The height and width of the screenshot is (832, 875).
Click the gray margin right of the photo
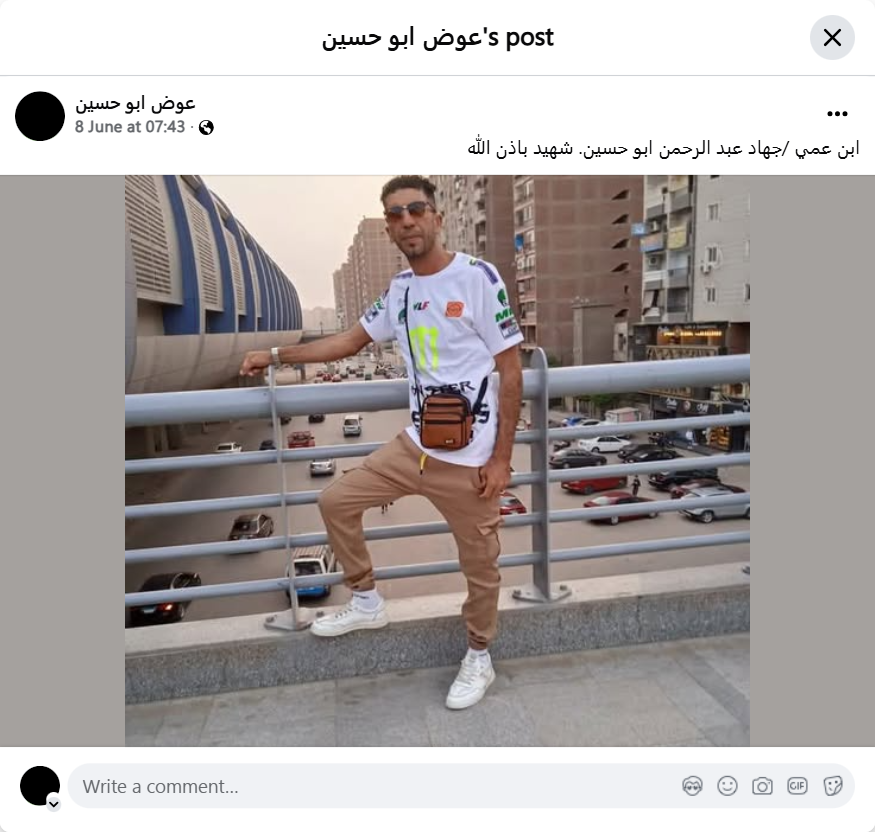[812, 461]
